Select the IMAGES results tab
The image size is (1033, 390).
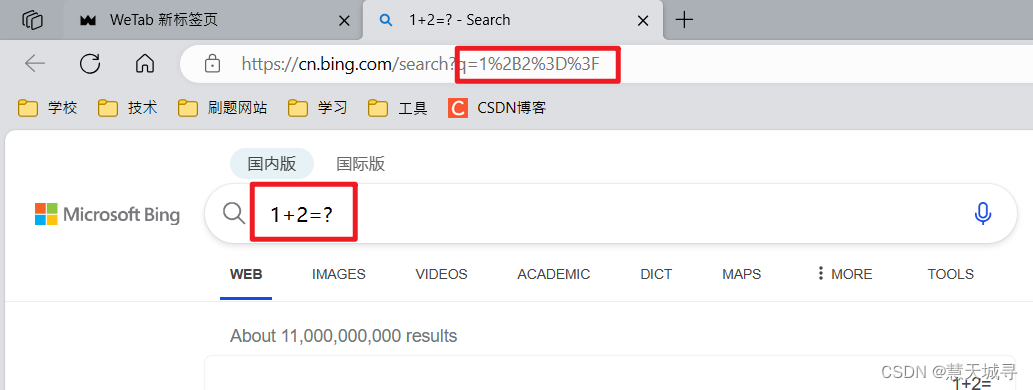pyautogui.click(x=339, y=274)
